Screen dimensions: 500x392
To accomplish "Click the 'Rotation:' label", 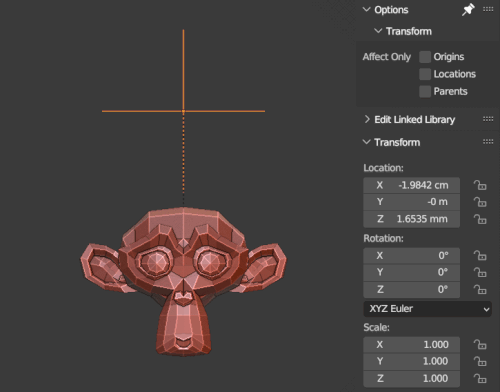I will coord(383,238).
